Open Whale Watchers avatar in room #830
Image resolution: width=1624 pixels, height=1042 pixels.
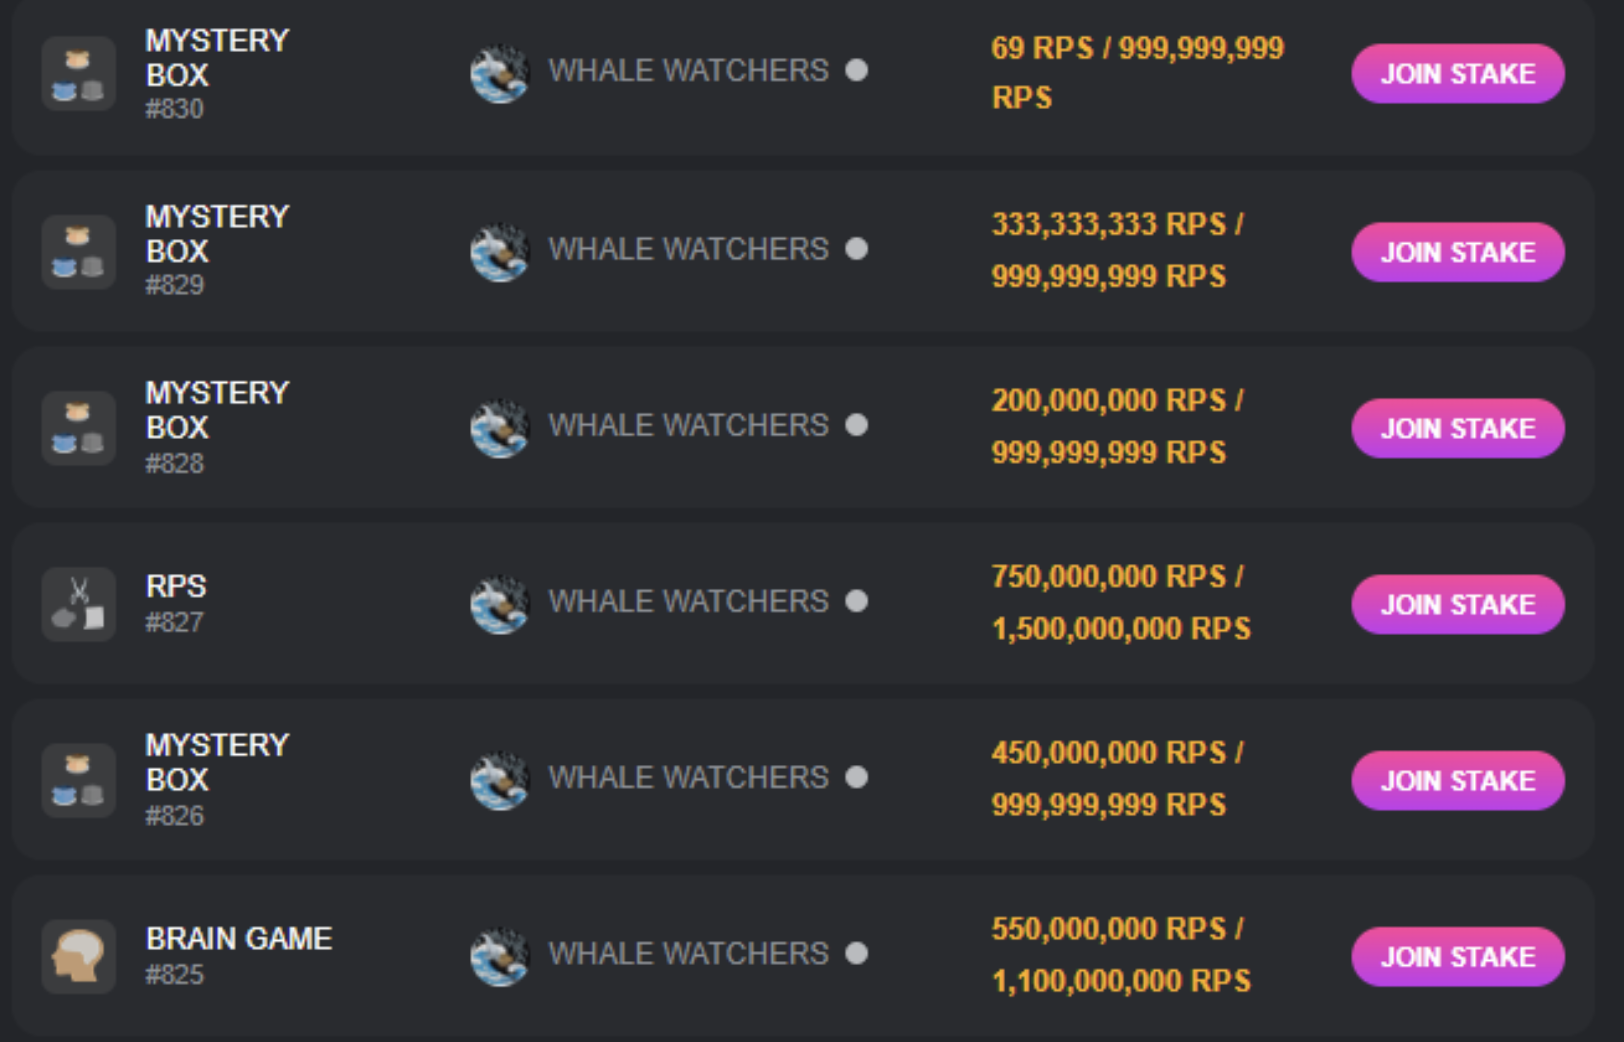tap(499, 73)
